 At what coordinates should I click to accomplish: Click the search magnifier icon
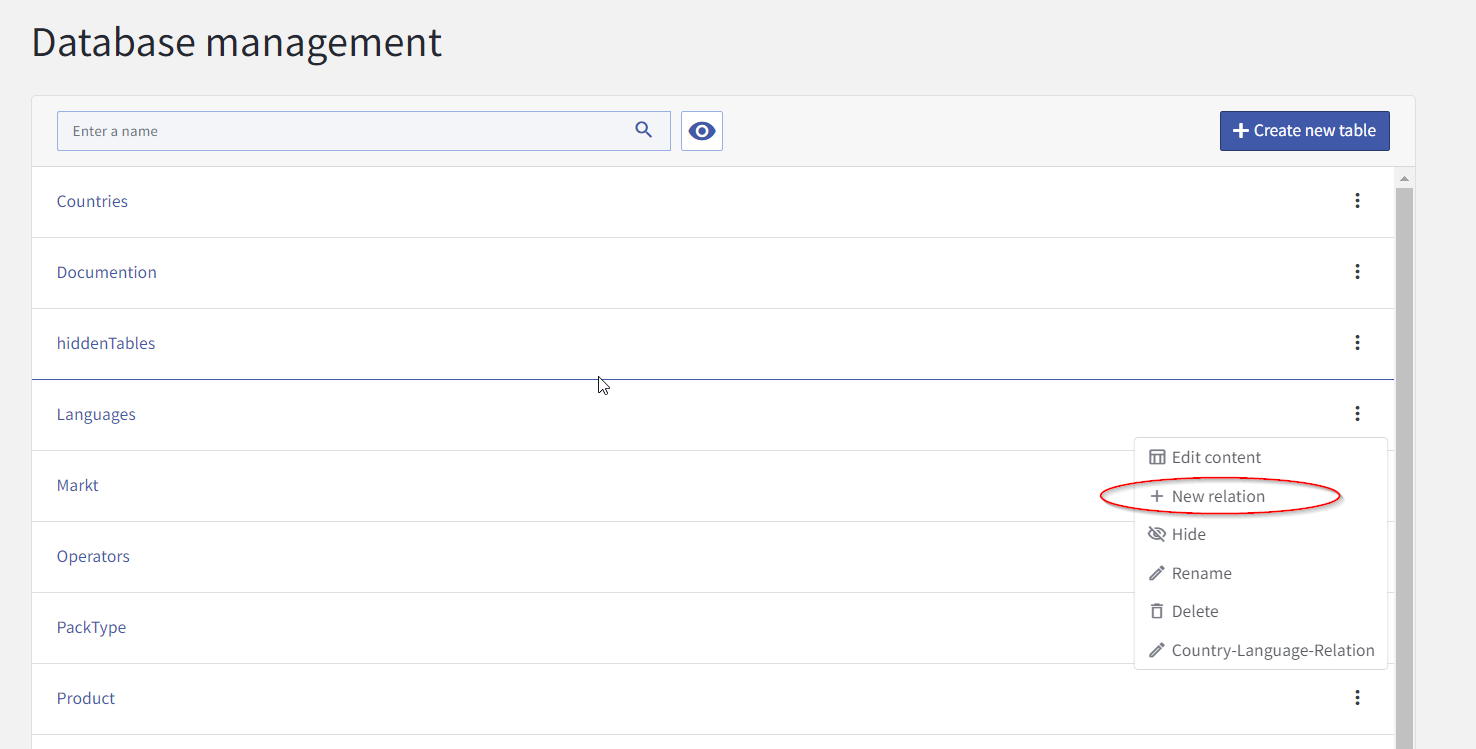click(644, 130)
